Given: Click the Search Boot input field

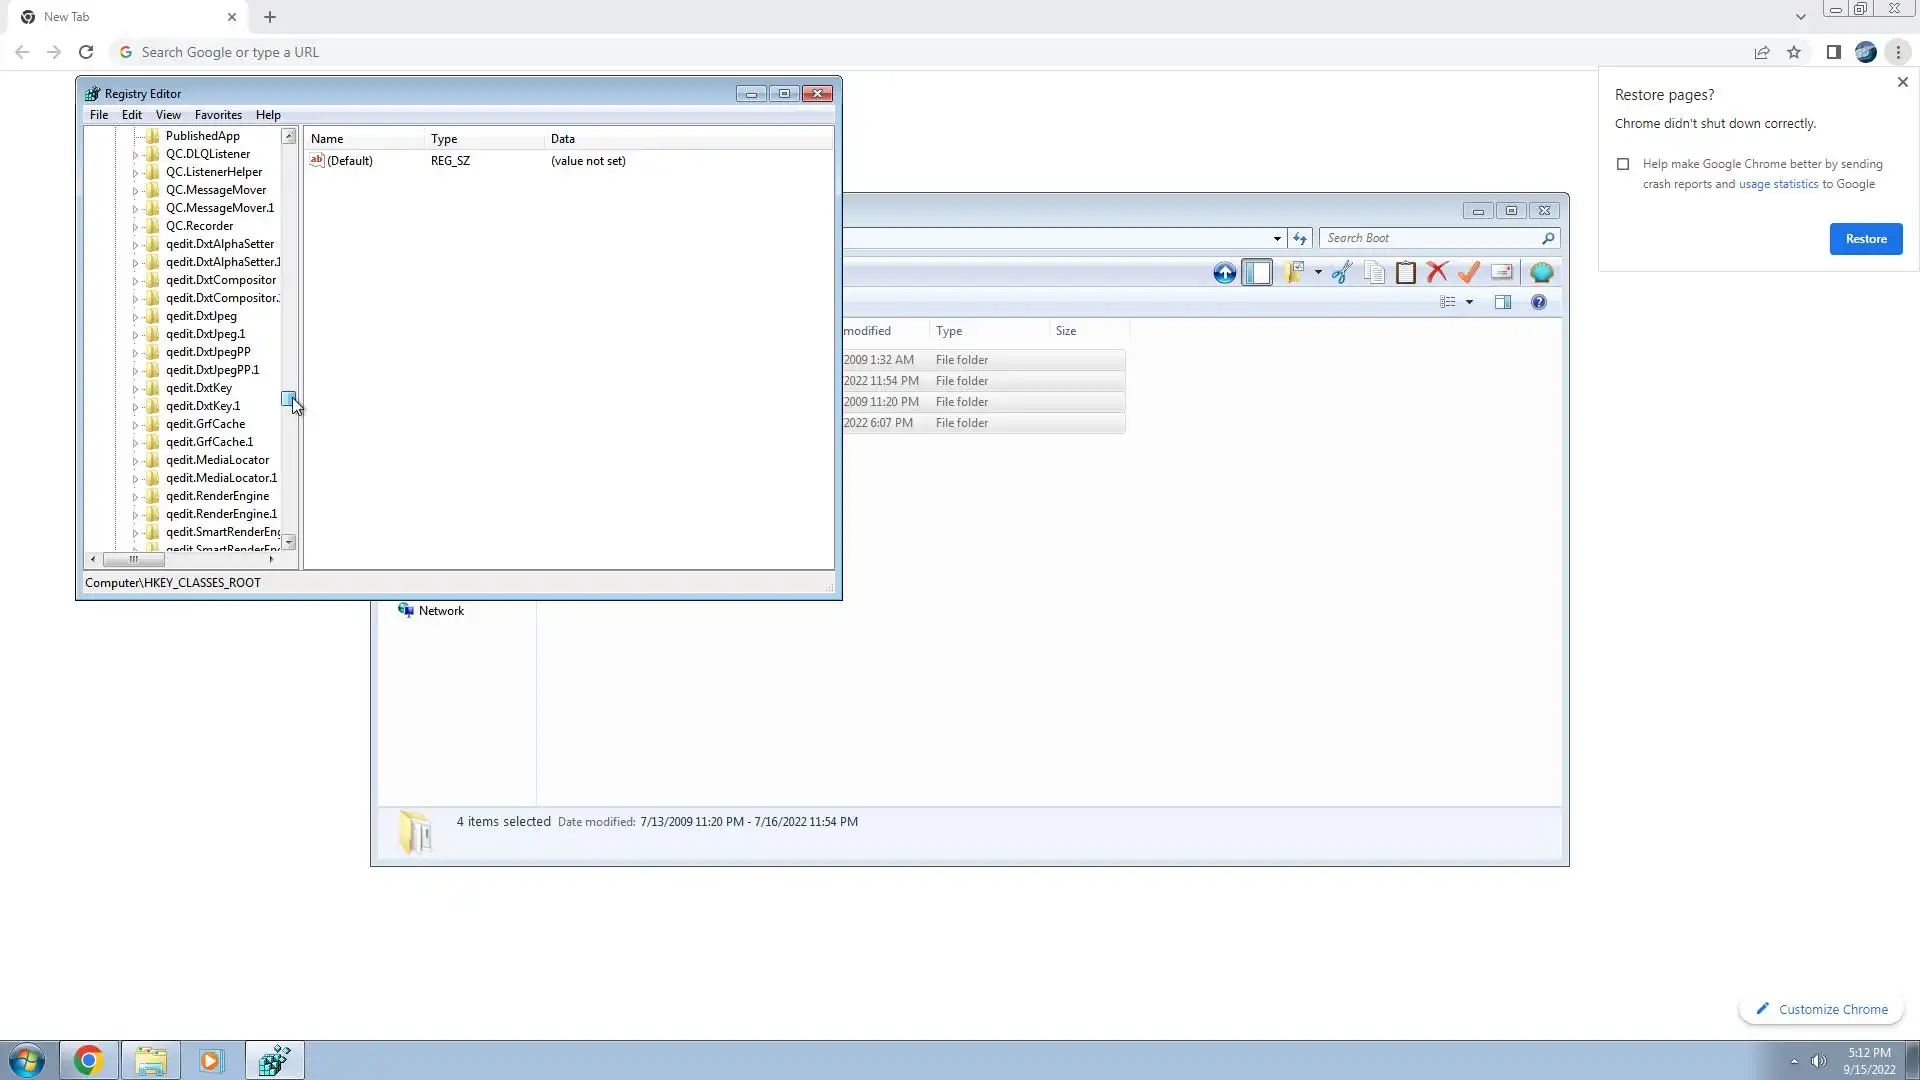Looking at the screenshot, I should click(1430, 238).
